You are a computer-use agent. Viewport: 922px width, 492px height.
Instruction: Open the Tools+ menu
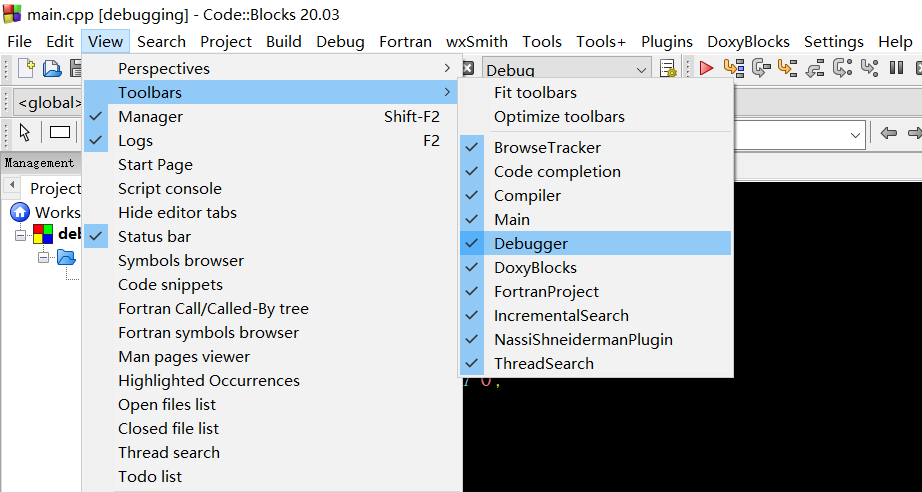click(x=600, y=42)
